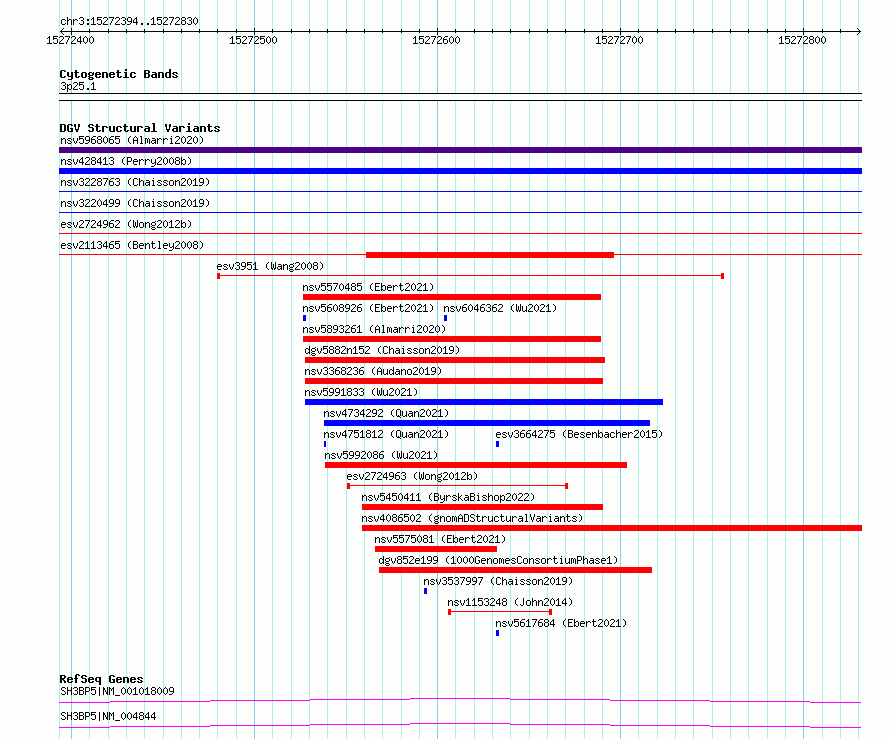This screenshot has width=890, height=739.
Task: Open nsv1153248 (John2014) label
Action: [510, 602]
